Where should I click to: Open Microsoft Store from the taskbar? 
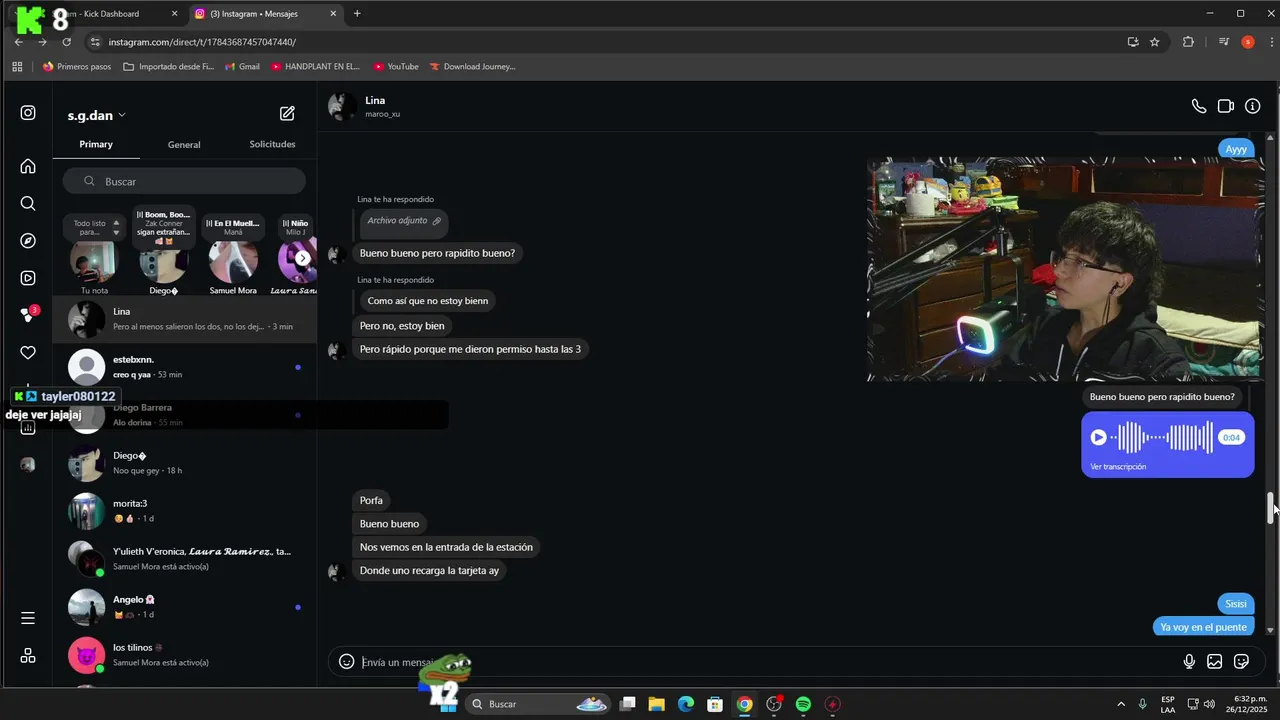[x=715, y=704]
